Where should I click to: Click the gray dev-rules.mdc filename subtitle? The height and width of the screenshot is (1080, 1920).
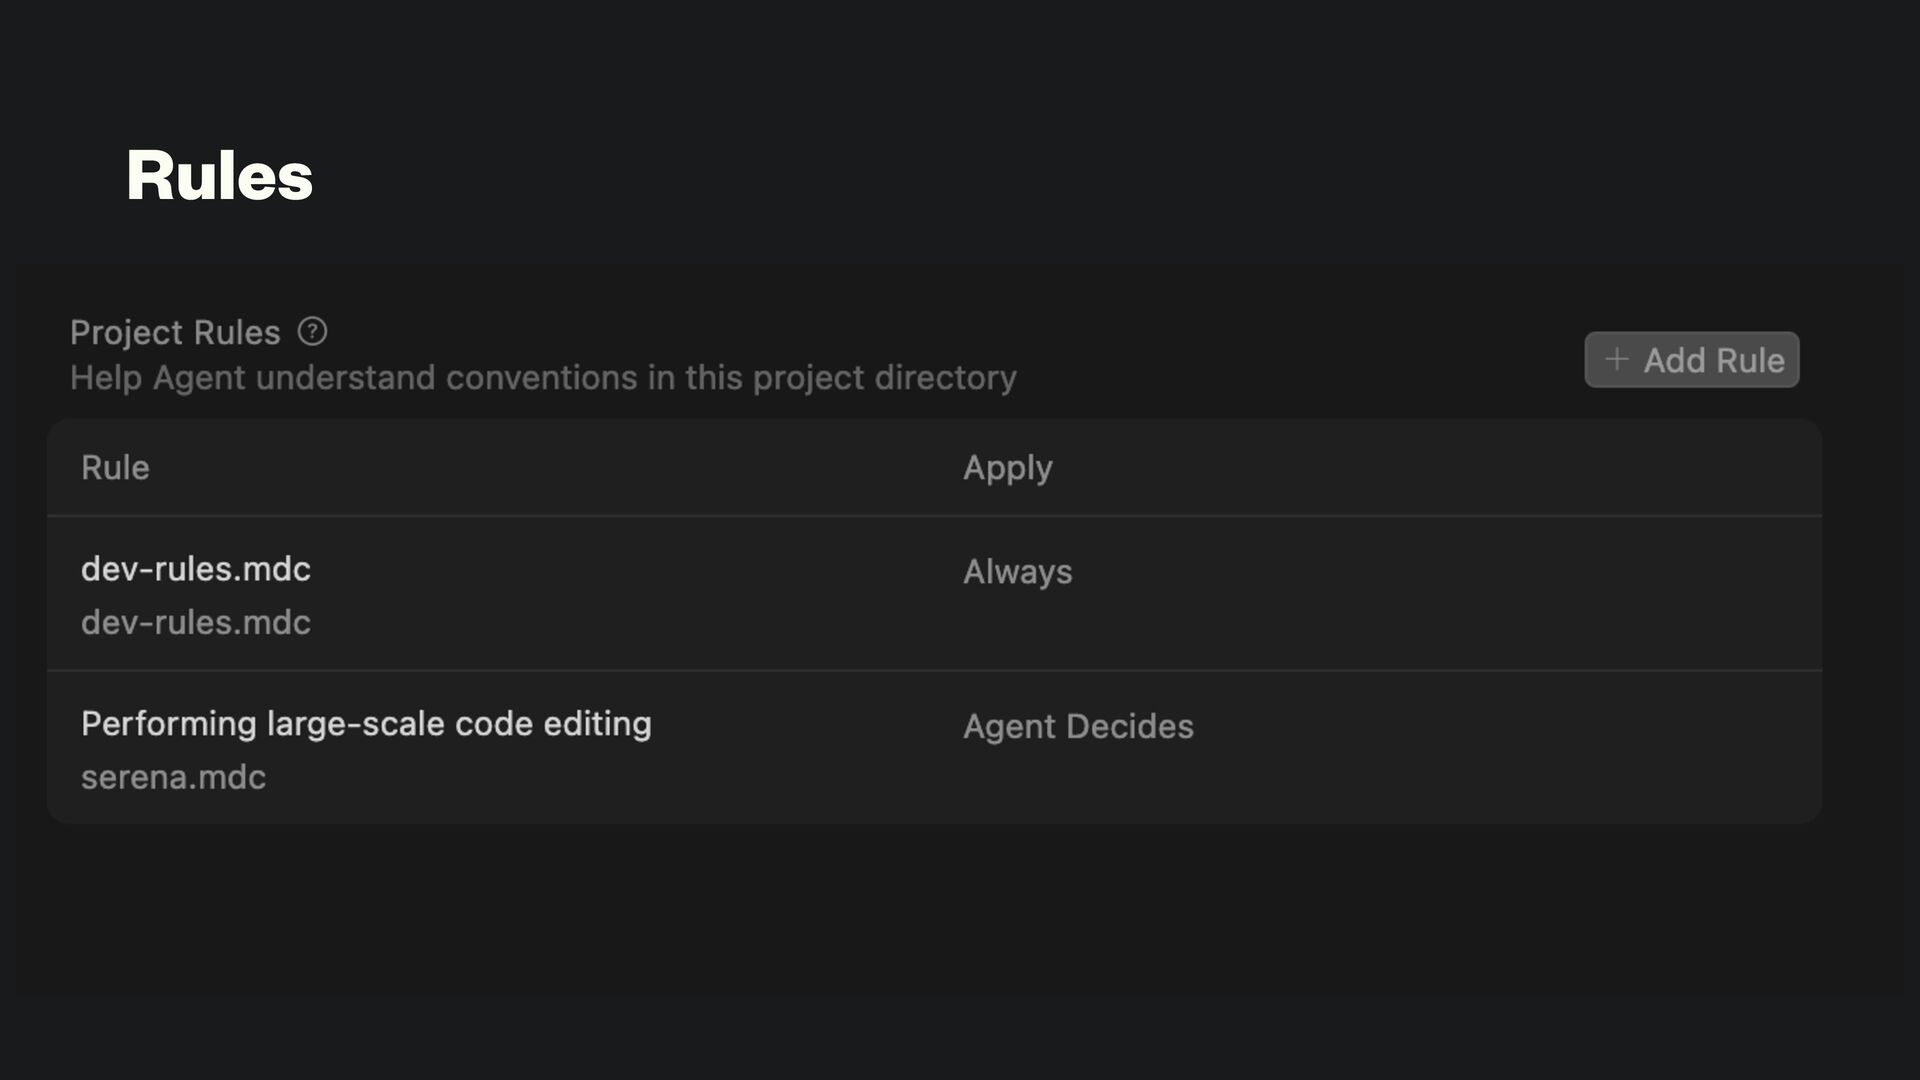[196, 623]
